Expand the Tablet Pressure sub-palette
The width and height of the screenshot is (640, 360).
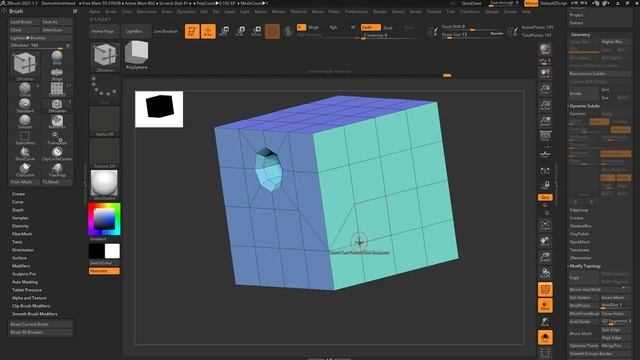[x=27, y=290]
